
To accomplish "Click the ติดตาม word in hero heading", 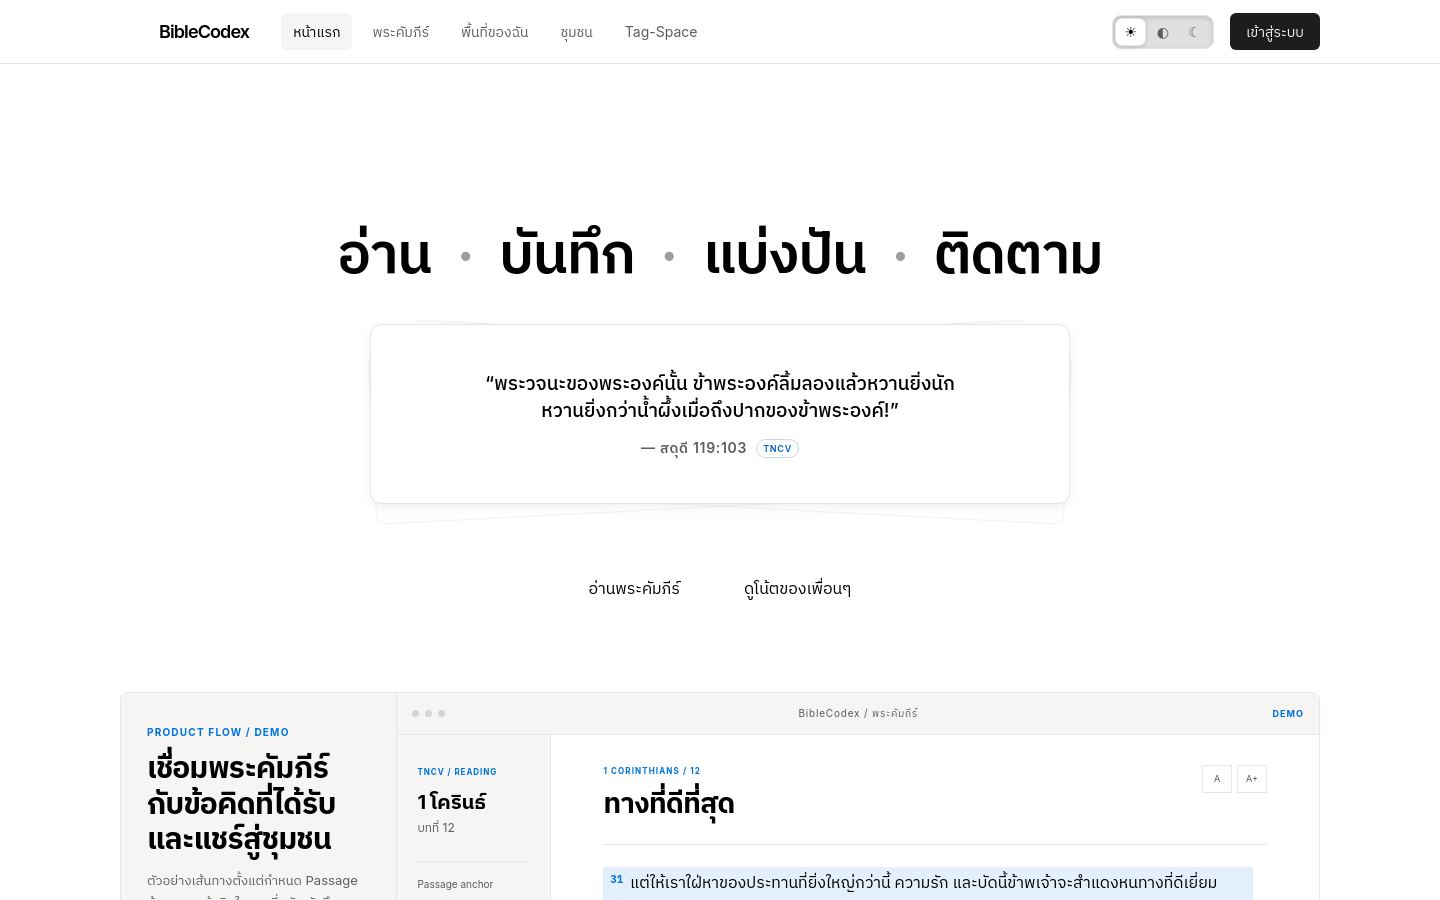I will coord(1018,255).
